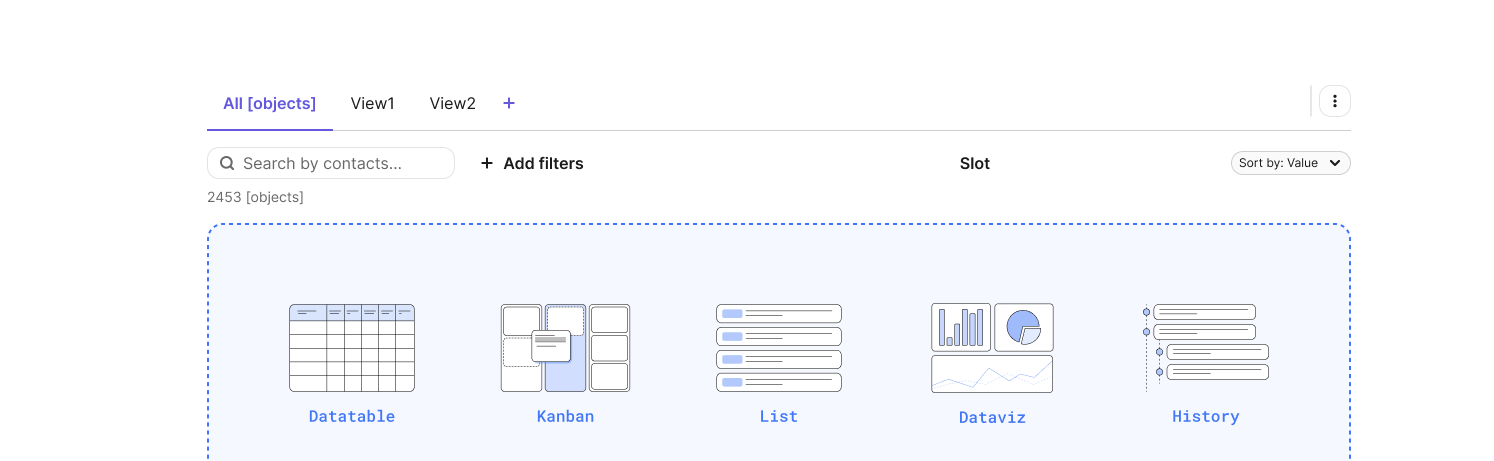Click the Datatable text label
1494x461 pixels.
click(352, 416)
